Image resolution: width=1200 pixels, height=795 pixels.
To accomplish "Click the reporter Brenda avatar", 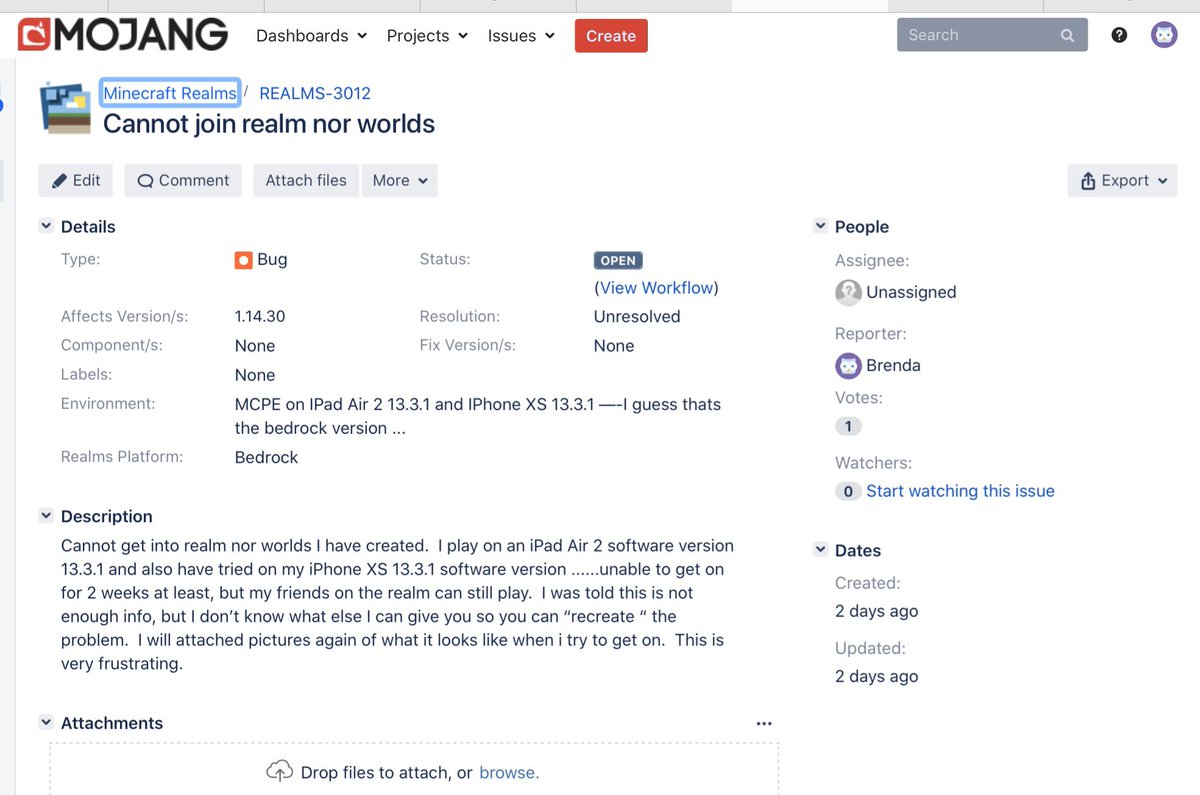I will coord(848,365).
